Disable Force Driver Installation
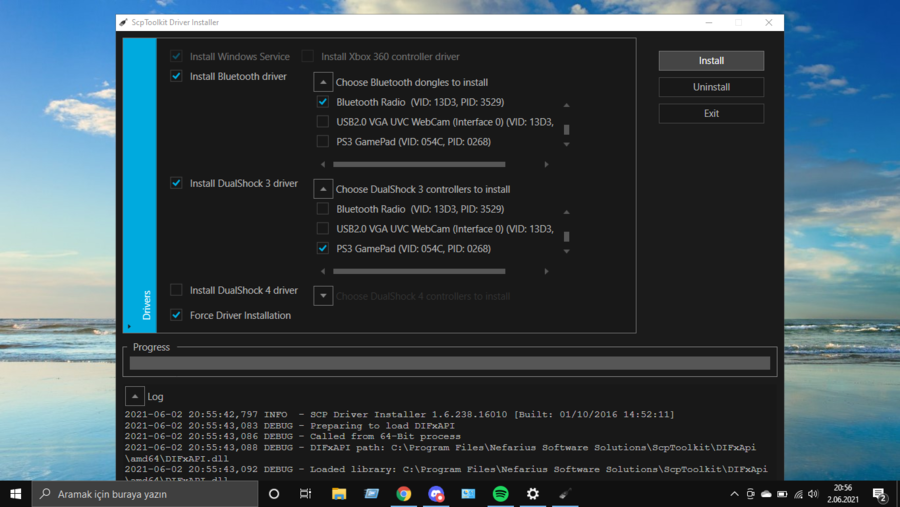 pyautogui.click(x=177, y=315)
